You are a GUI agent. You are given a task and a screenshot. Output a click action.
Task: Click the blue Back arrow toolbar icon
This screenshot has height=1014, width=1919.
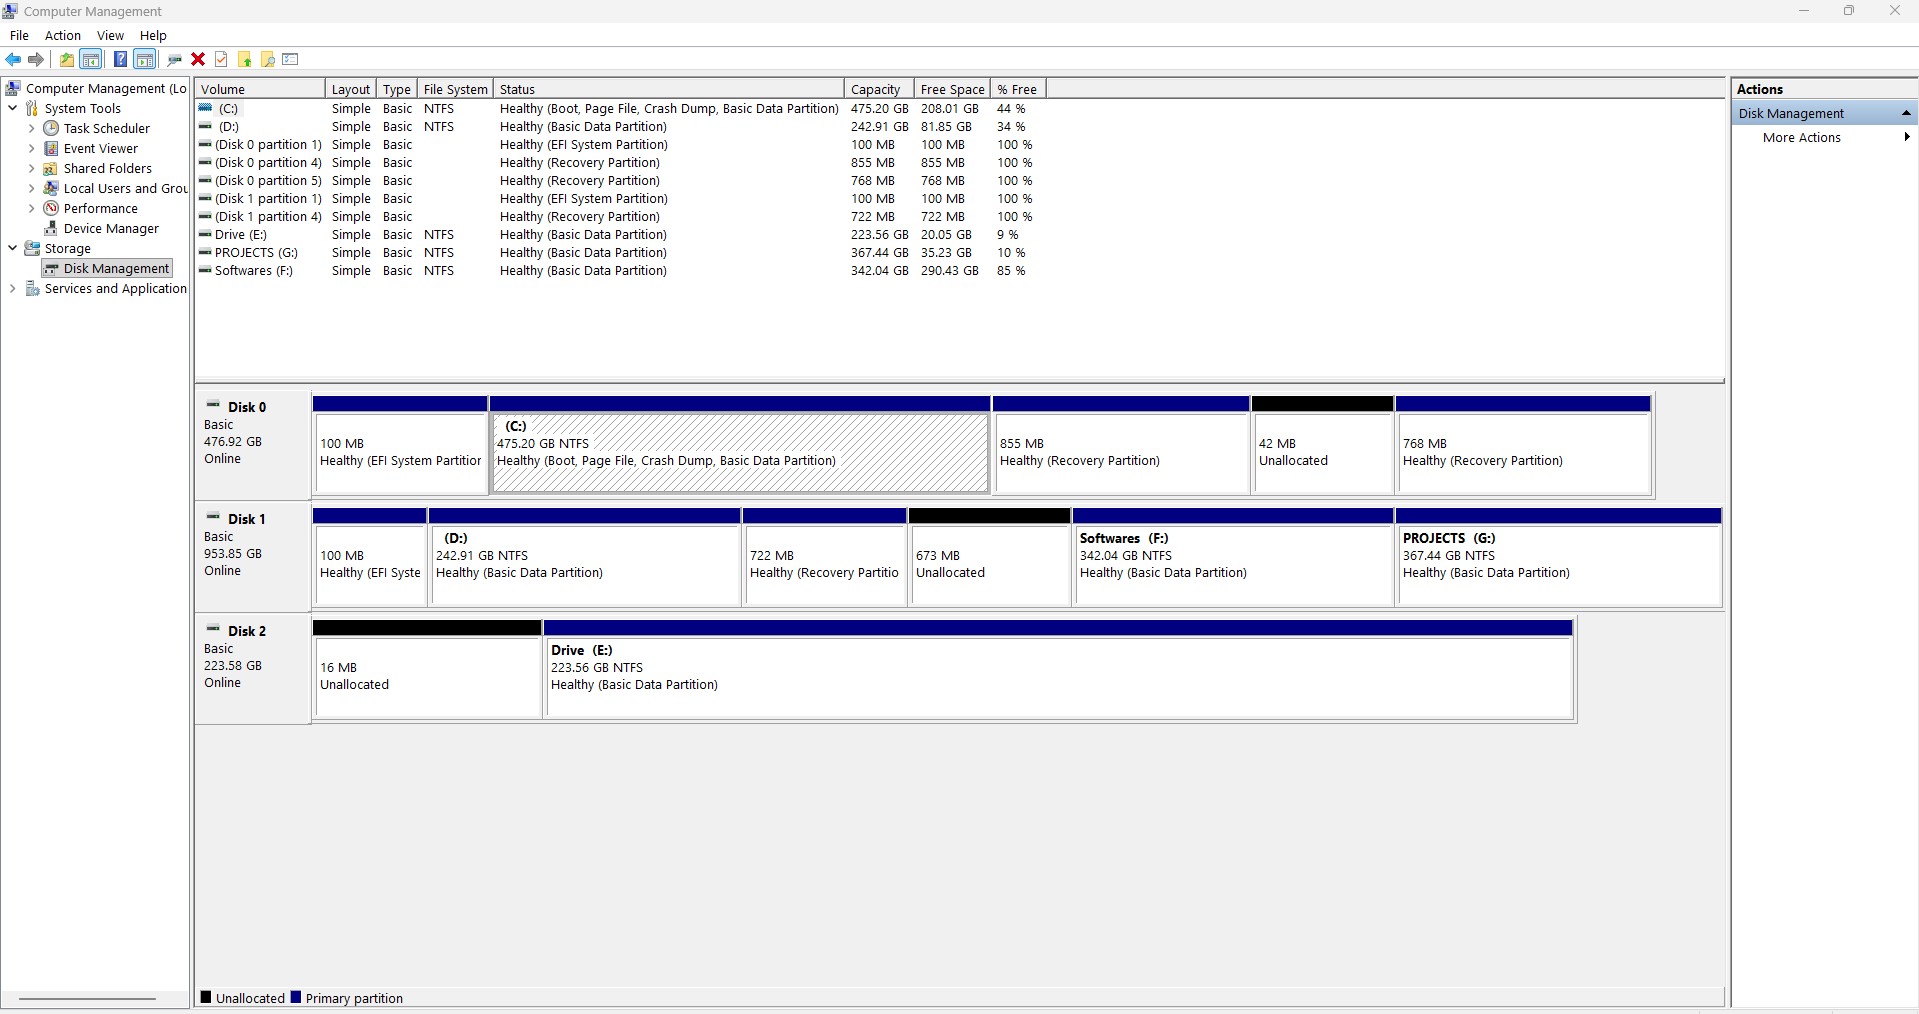(x=13, y=60)
